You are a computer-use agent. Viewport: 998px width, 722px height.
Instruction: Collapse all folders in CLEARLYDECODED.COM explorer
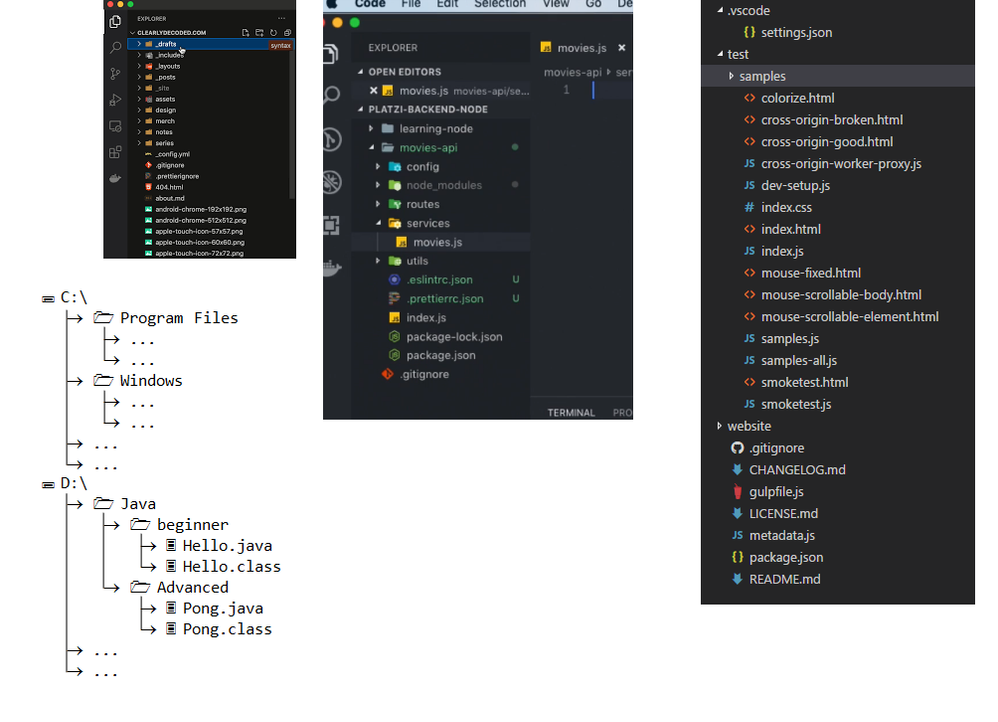tap(287, 33)
